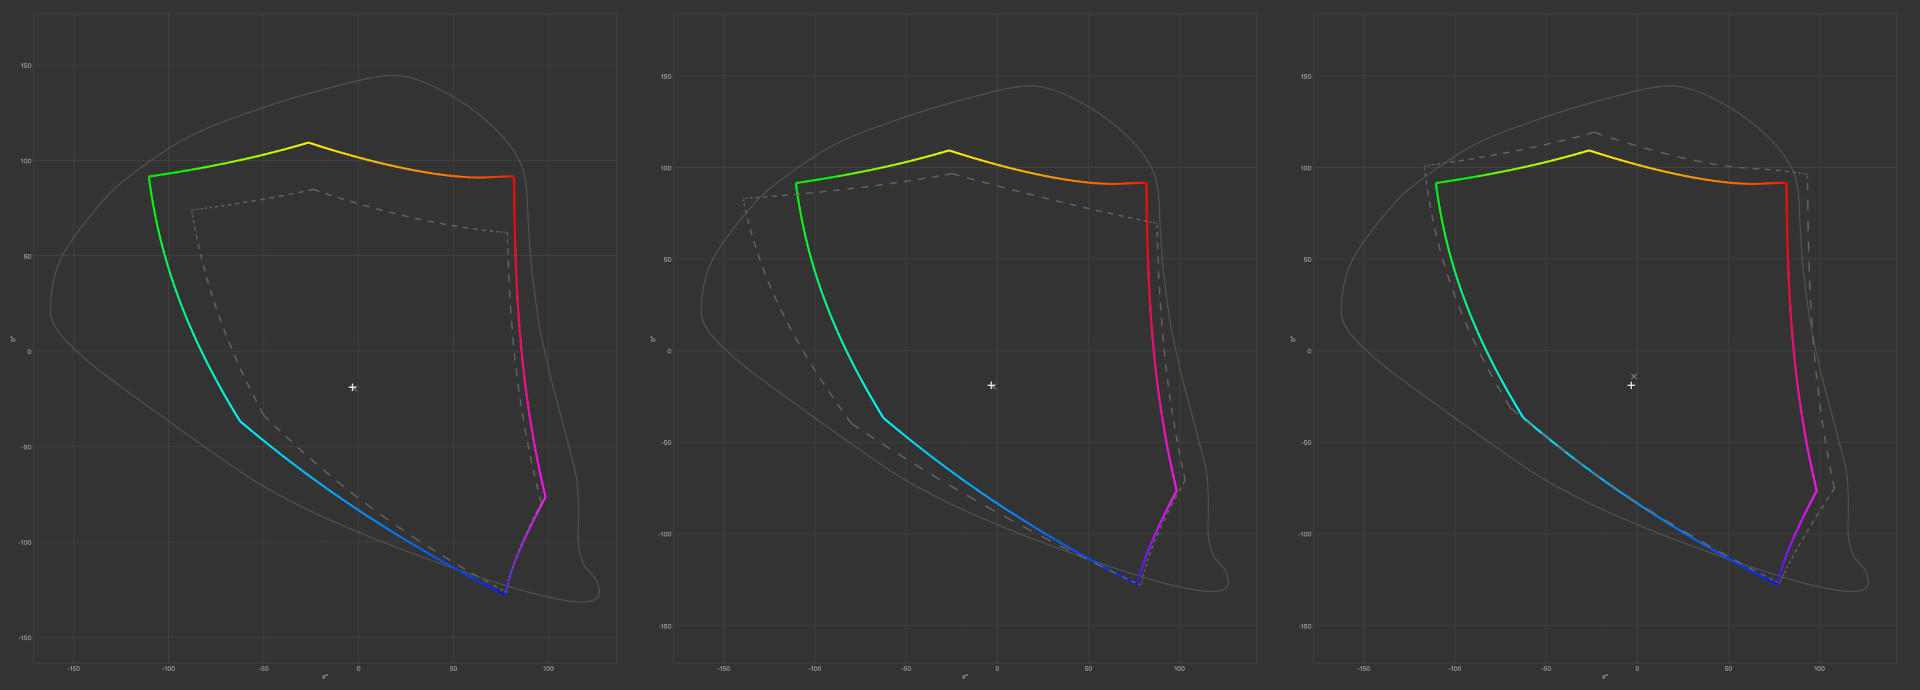Click the small gray x marker in right plot

click(1634, 376)
